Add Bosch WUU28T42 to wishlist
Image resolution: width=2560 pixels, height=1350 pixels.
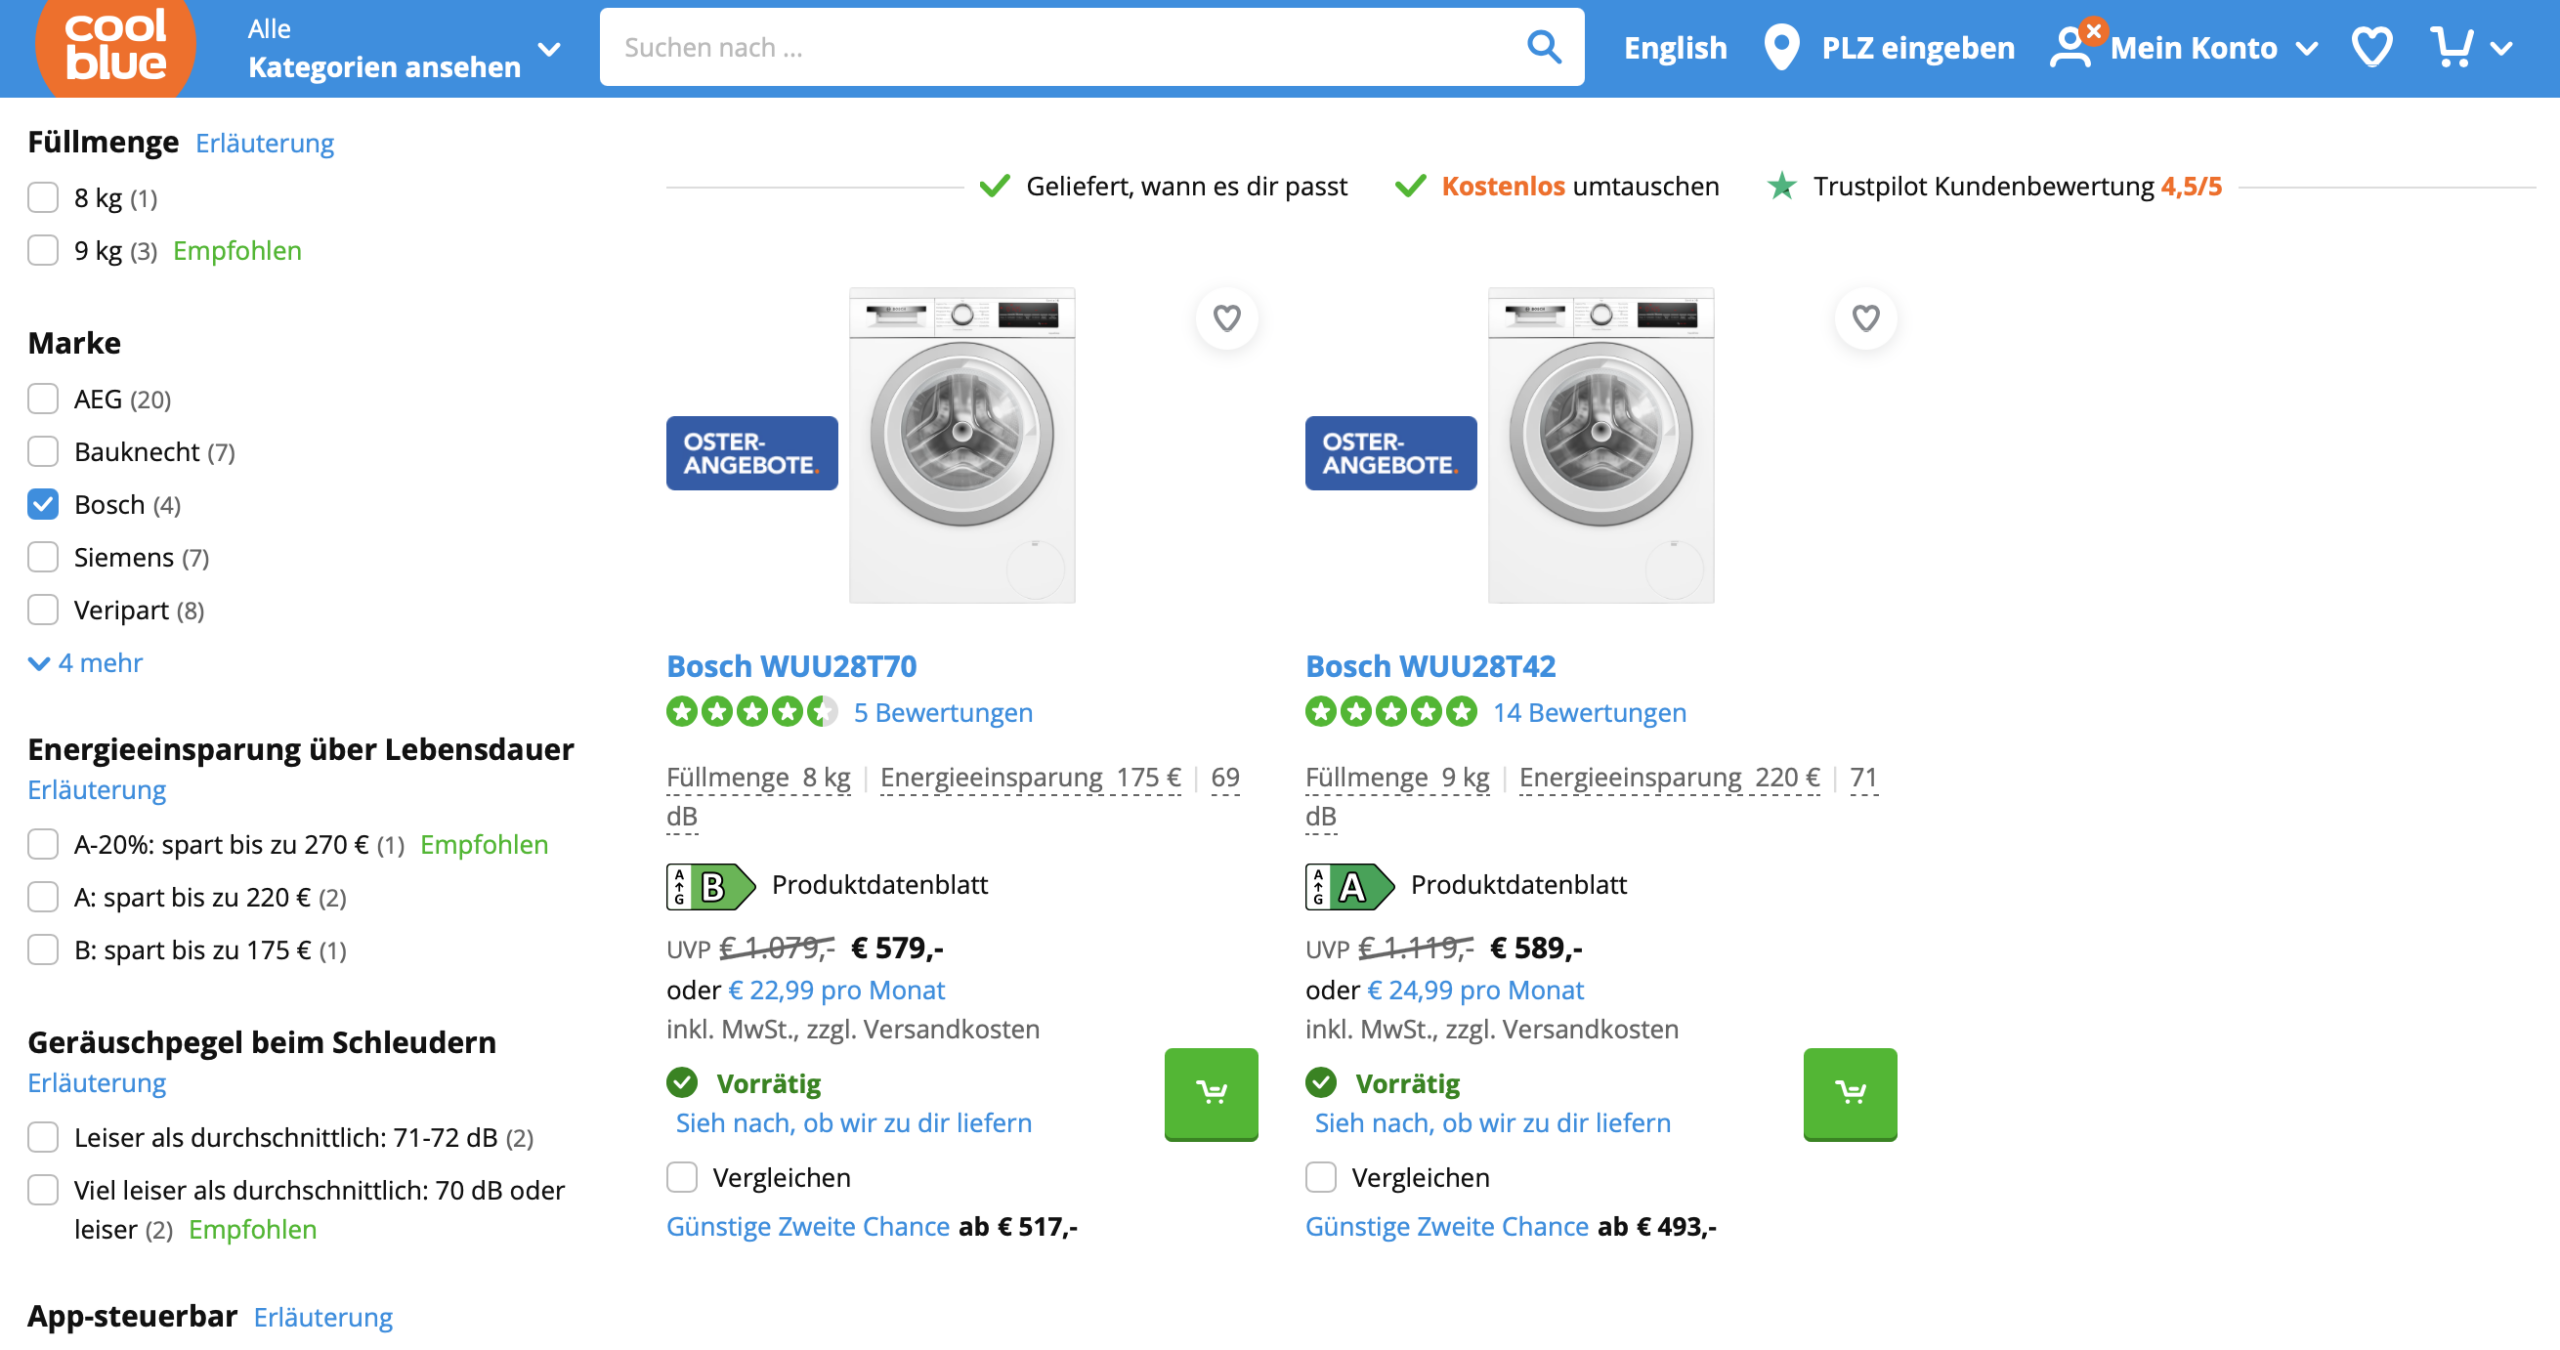coord(1865,318)
